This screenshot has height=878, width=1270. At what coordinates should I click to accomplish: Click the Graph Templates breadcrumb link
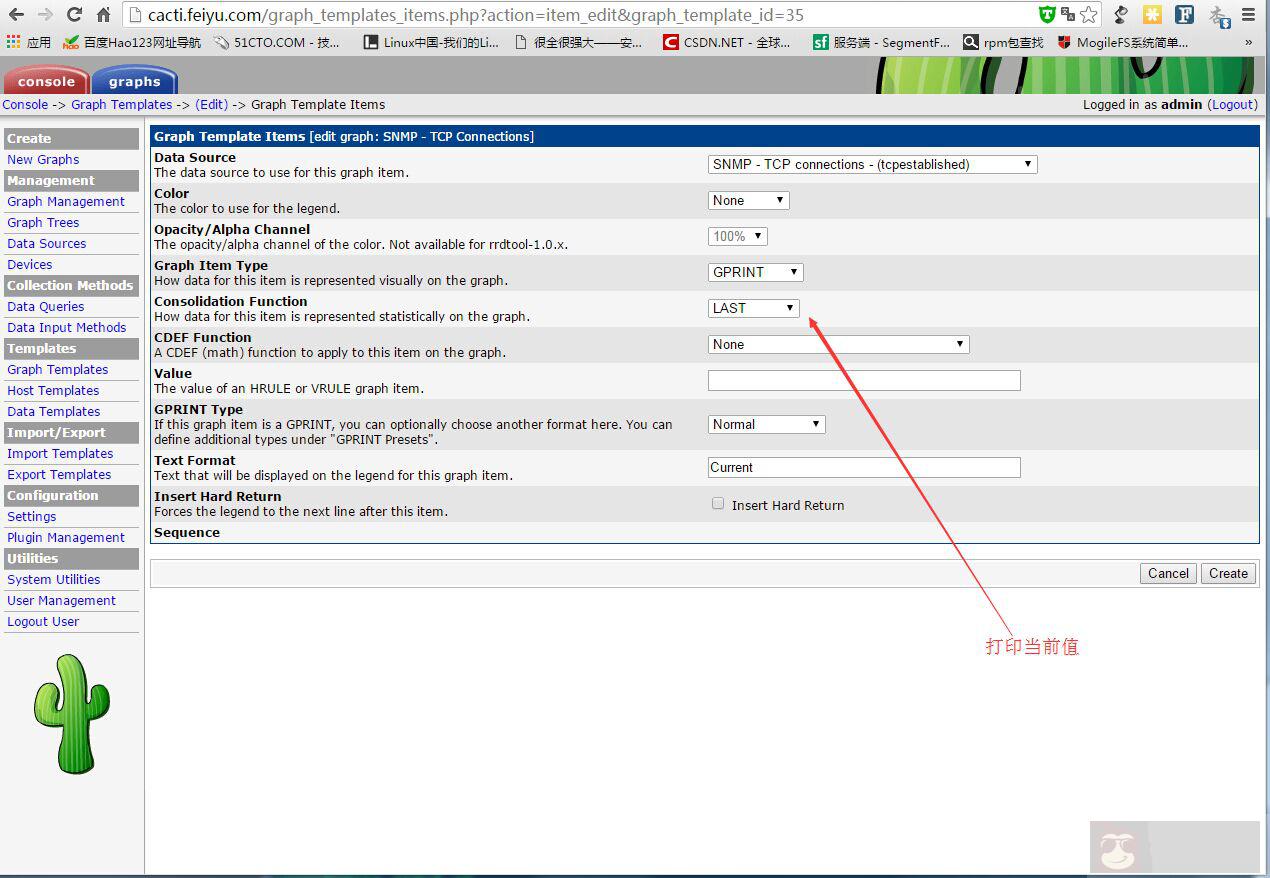(121, 104)
